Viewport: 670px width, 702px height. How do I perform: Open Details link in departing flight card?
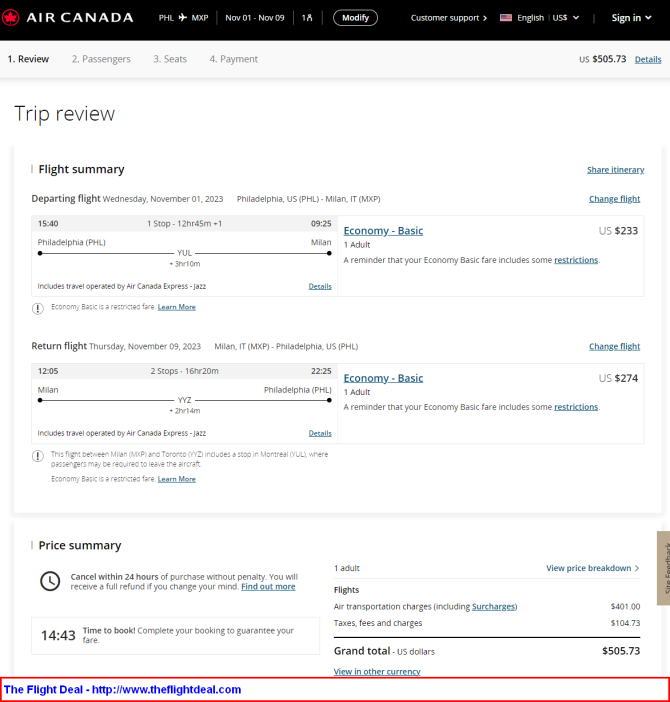click(320, 287)
